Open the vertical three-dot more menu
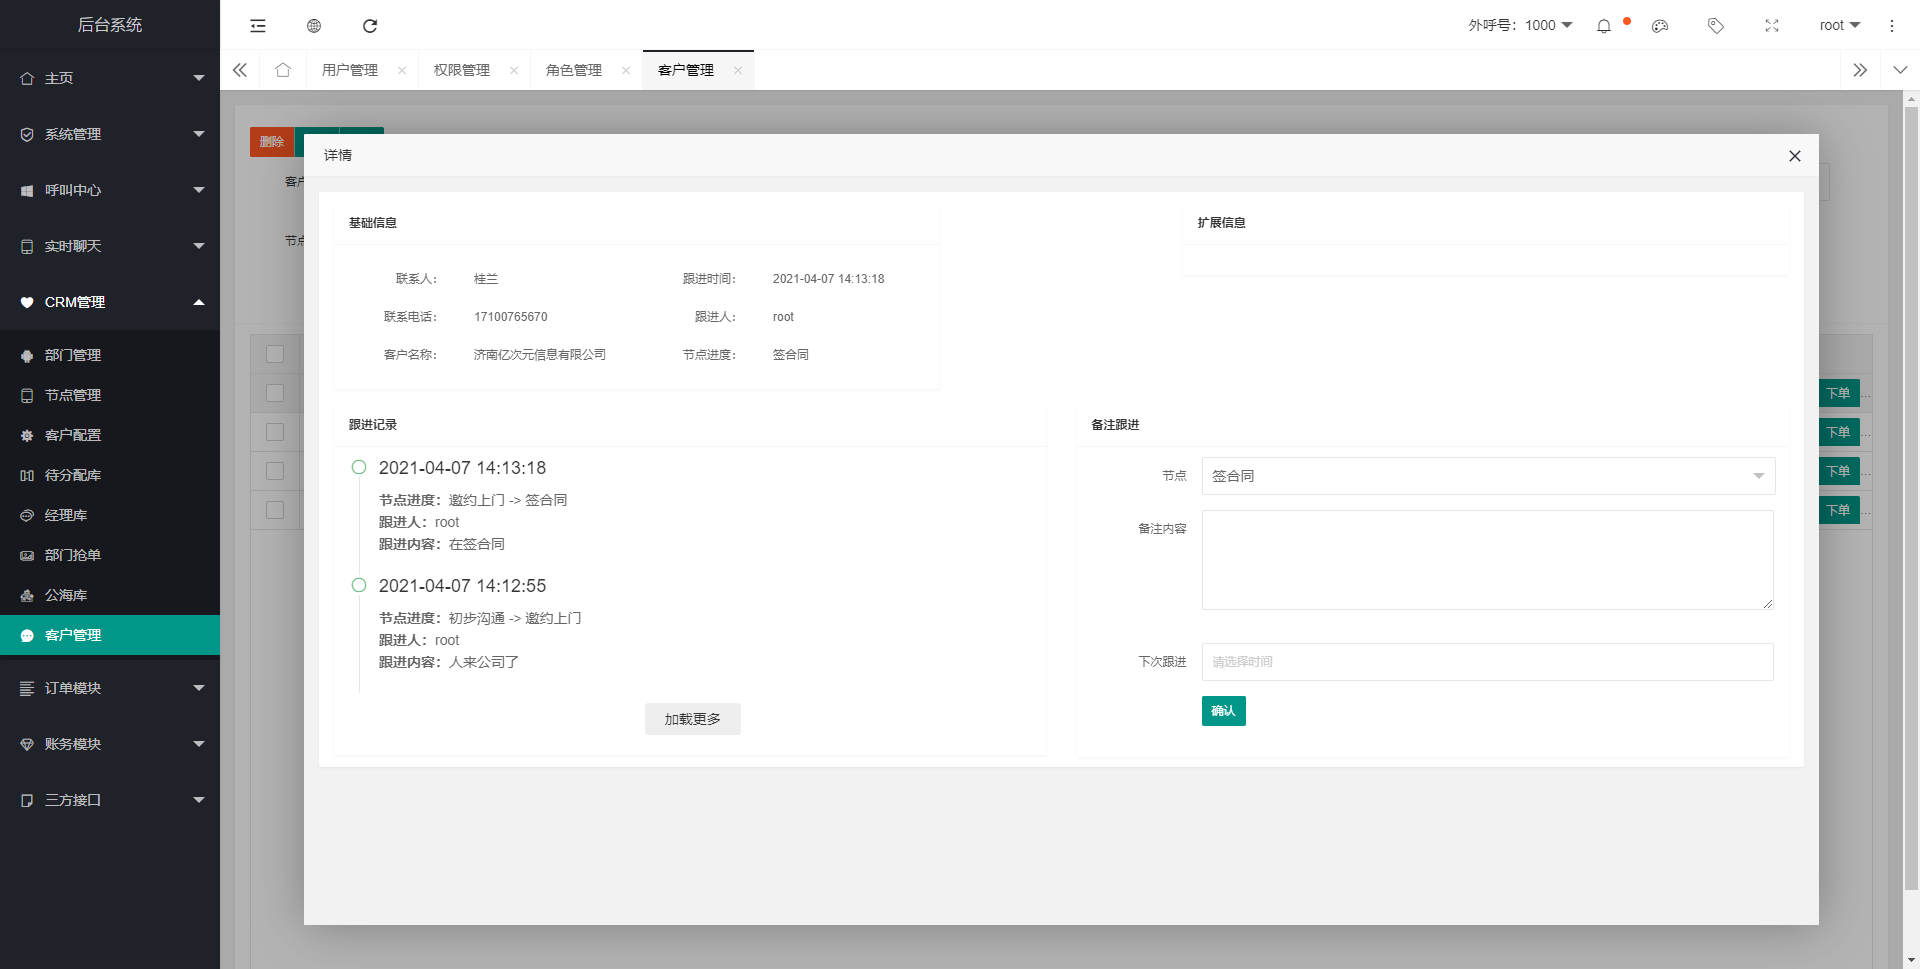 click(1892, 26)
